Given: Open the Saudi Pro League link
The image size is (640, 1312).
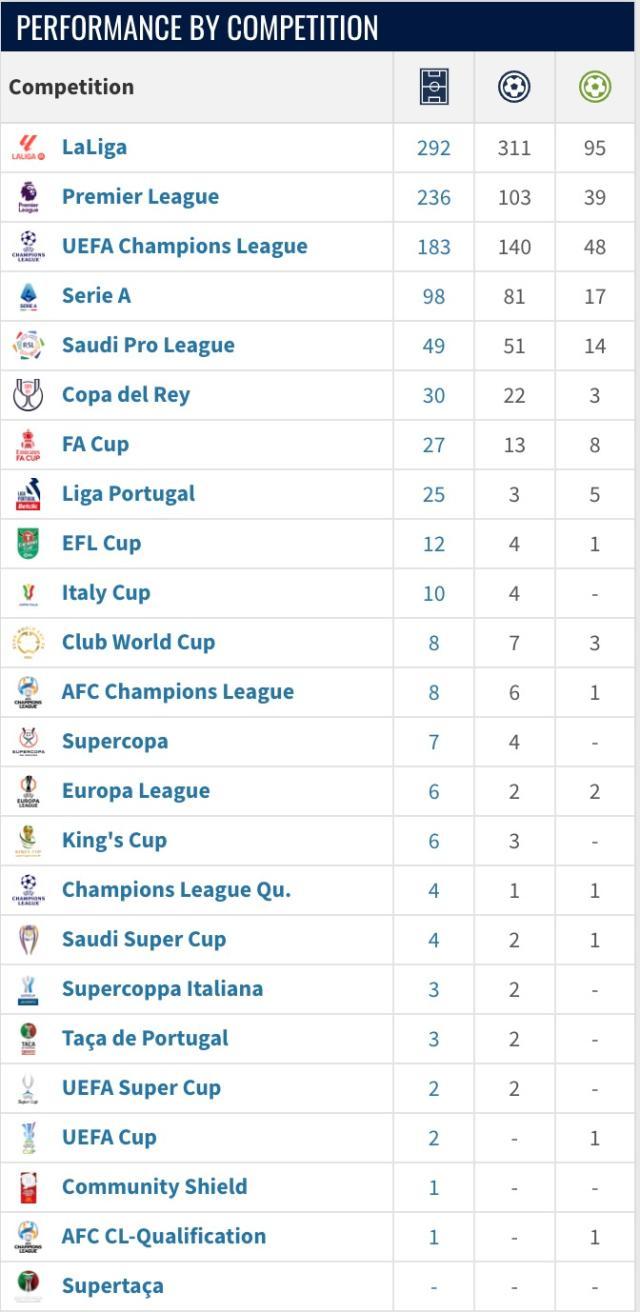Looking at the screenshot, I should click(148, 345).
